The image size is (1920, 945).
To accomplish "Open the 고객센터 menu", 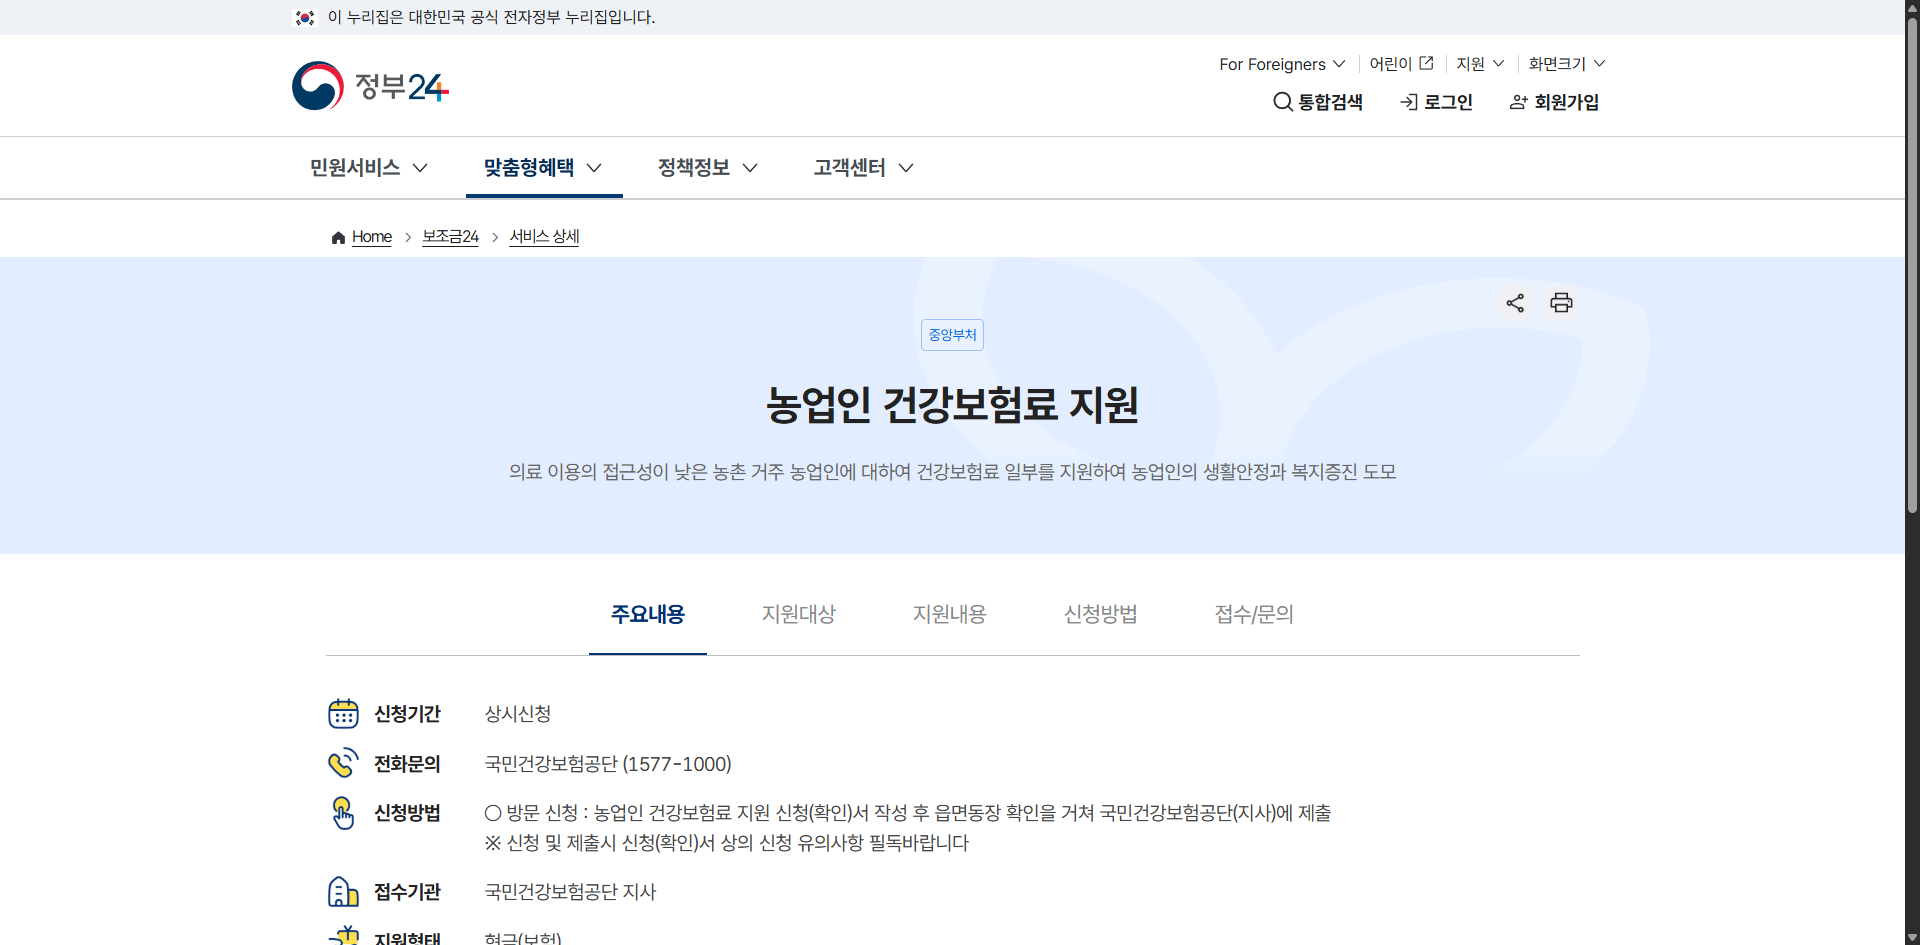I will (861, 167).
